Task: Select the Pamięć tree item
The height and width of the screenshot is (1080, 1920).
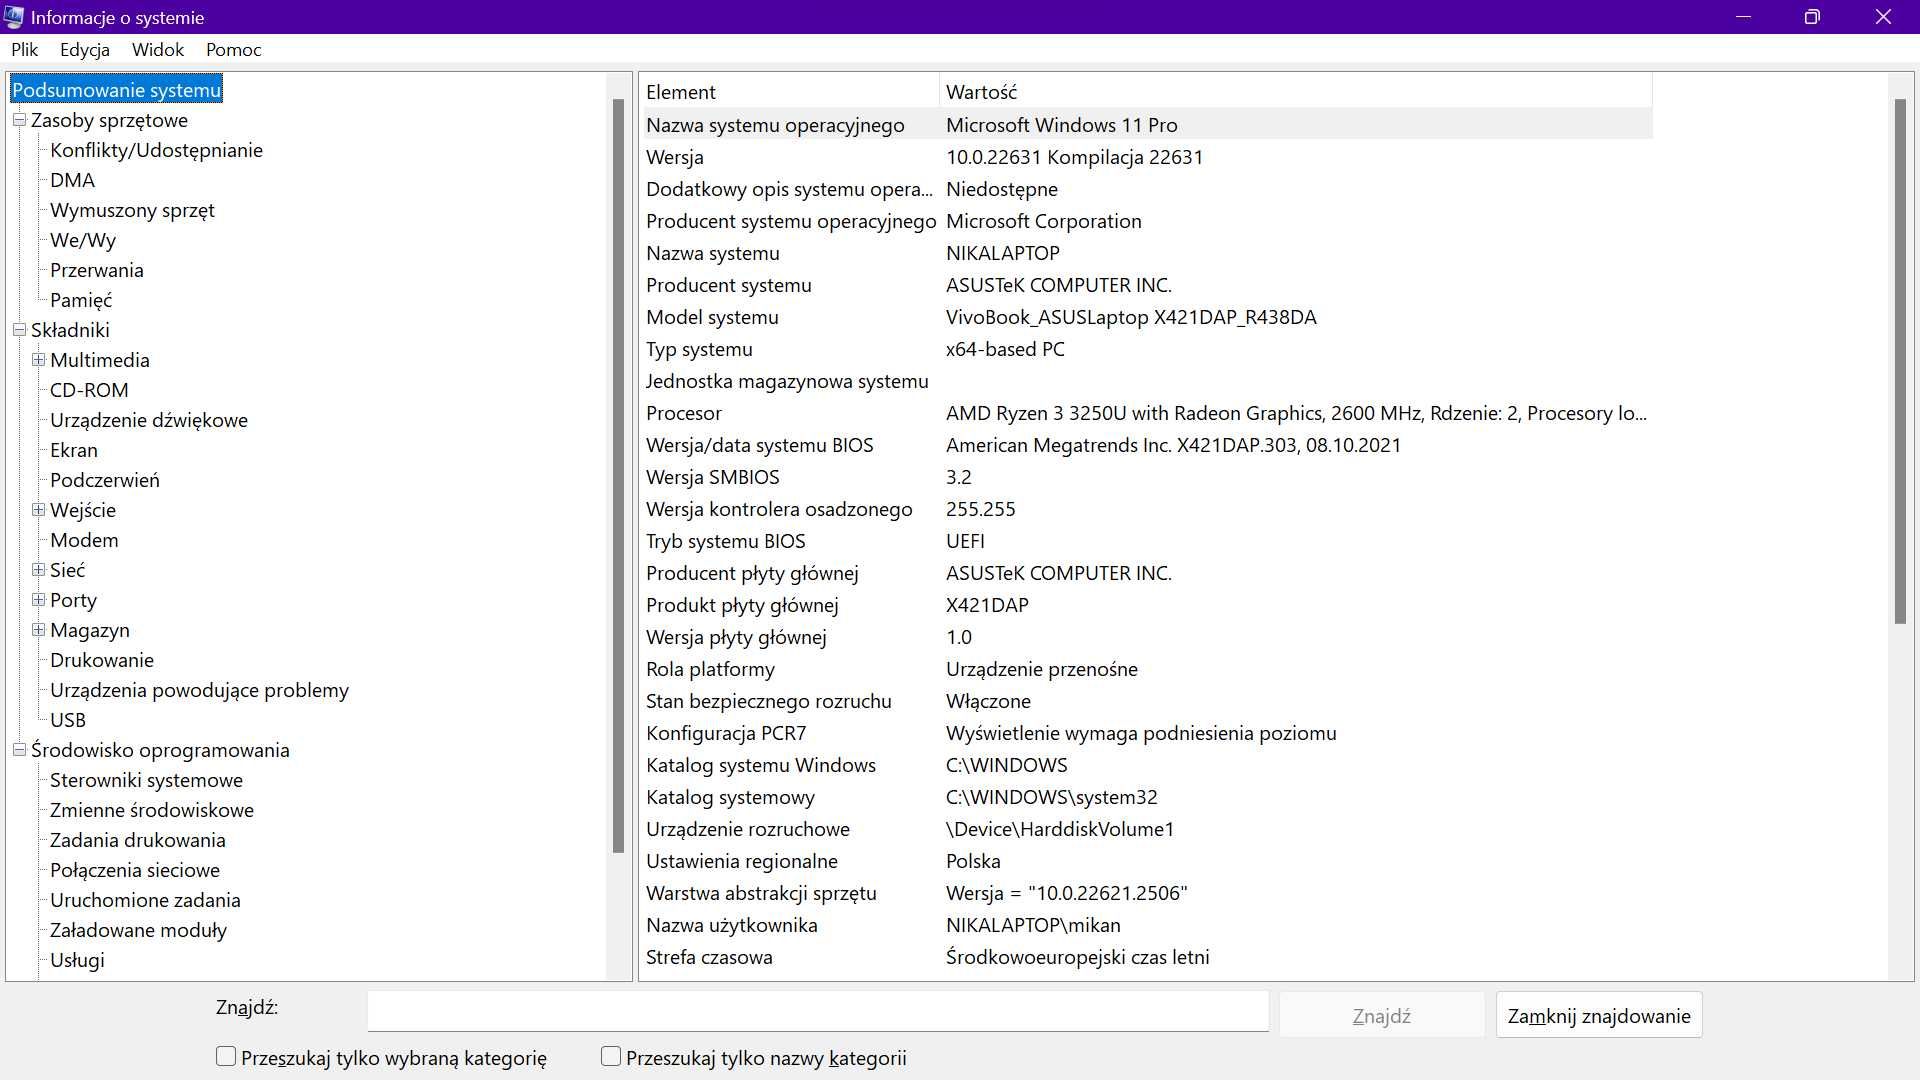Action: (81, 300)
